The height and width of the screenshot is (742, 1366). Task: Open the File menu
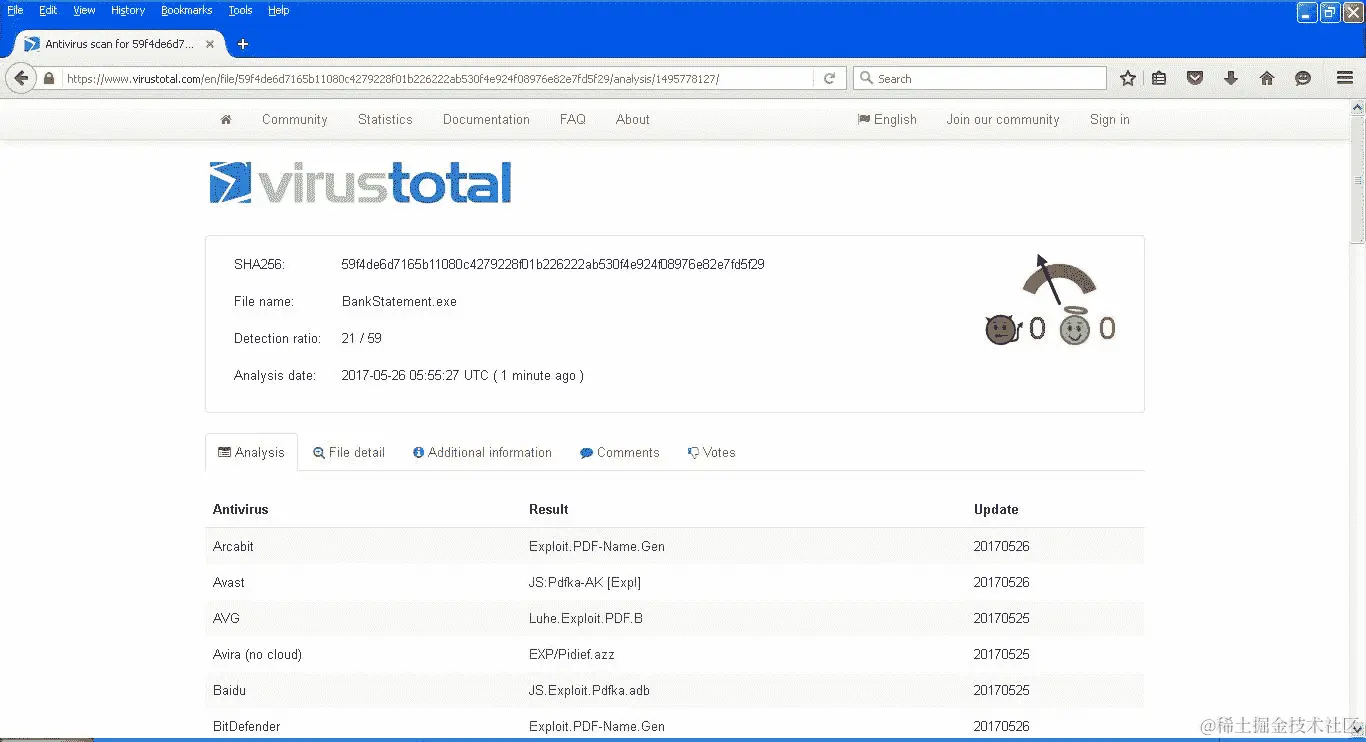(x=15, y=10)
